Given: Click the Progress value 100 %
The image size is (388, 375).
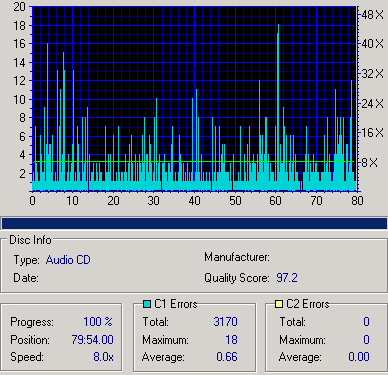Looking at the screenshot, I should pyautogui.click(x=98, y=322).
